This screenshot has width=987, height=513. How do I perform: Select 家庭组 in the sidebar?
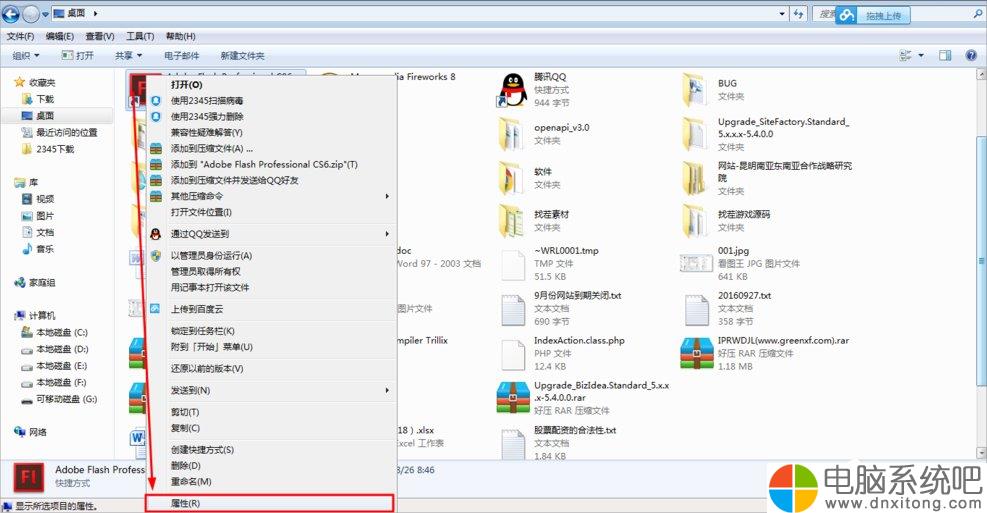pyautogui.click(x=35, y=283)
